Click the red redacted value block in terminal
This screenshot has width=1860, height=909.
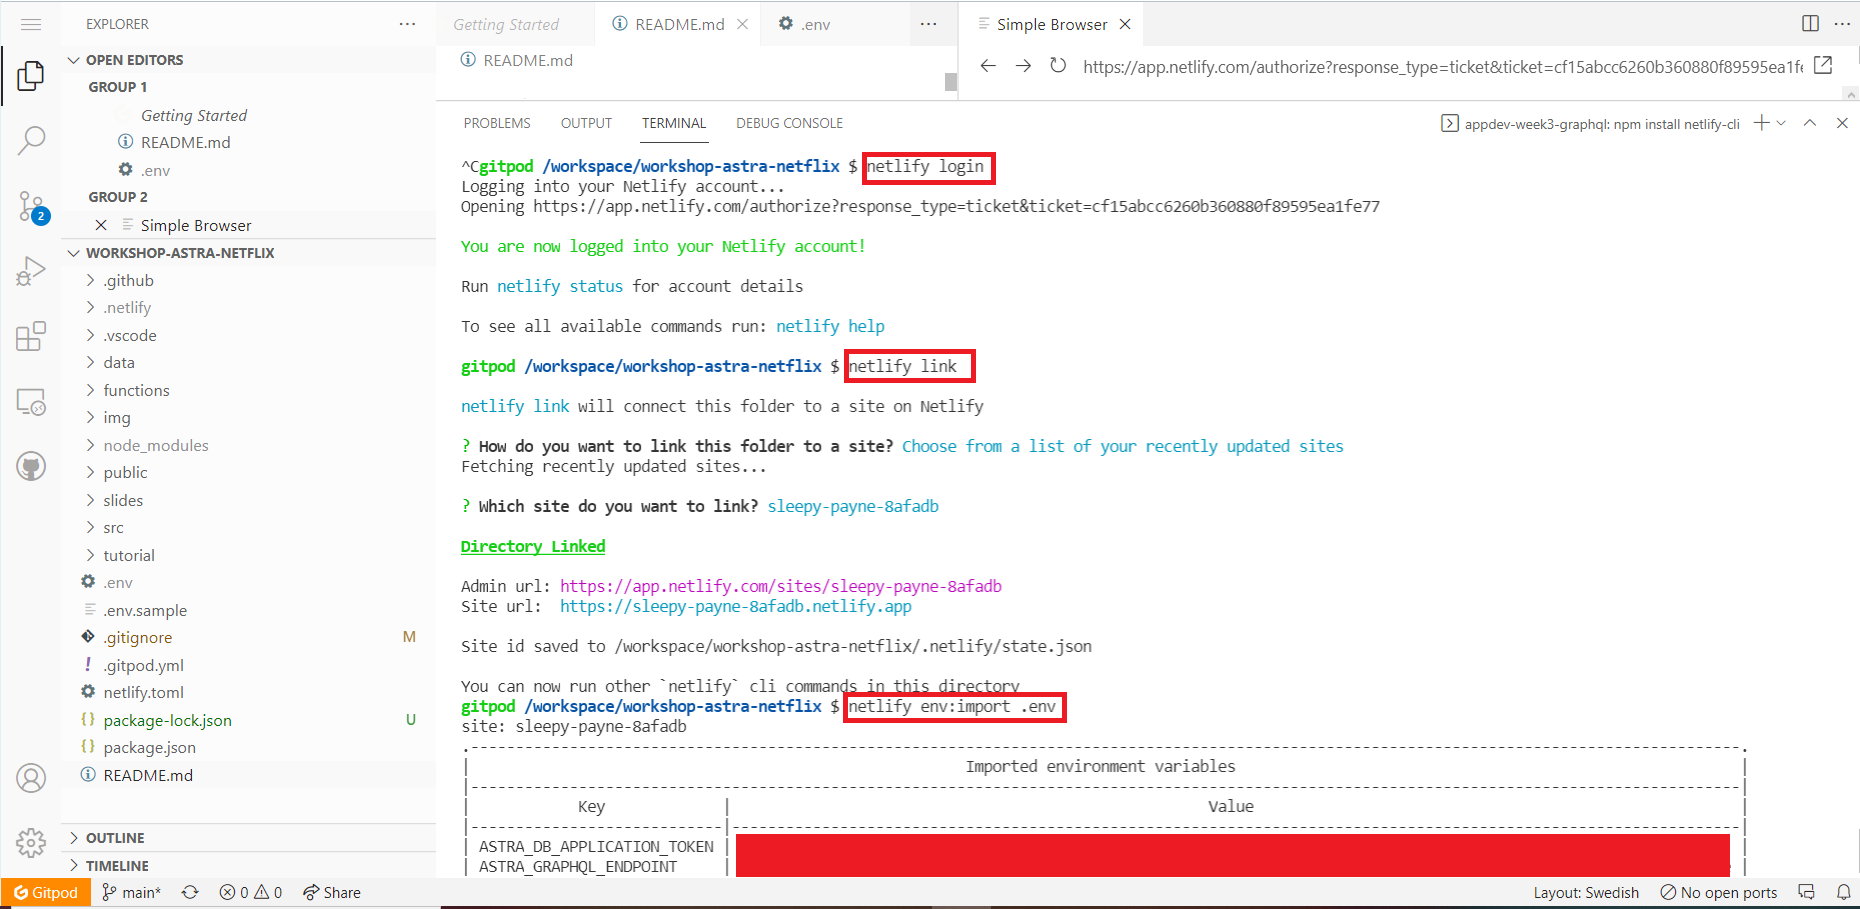tap(1232, 855)
